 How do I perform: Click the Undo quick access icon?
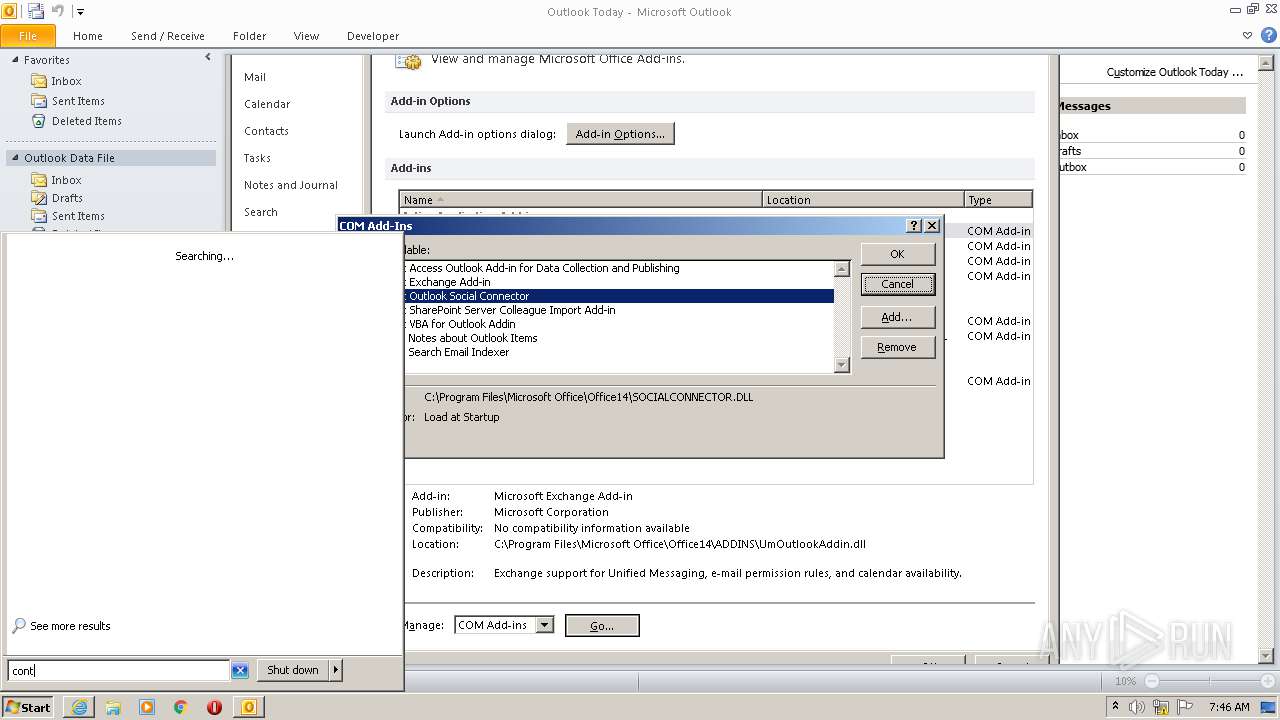(x=57, y=11)
